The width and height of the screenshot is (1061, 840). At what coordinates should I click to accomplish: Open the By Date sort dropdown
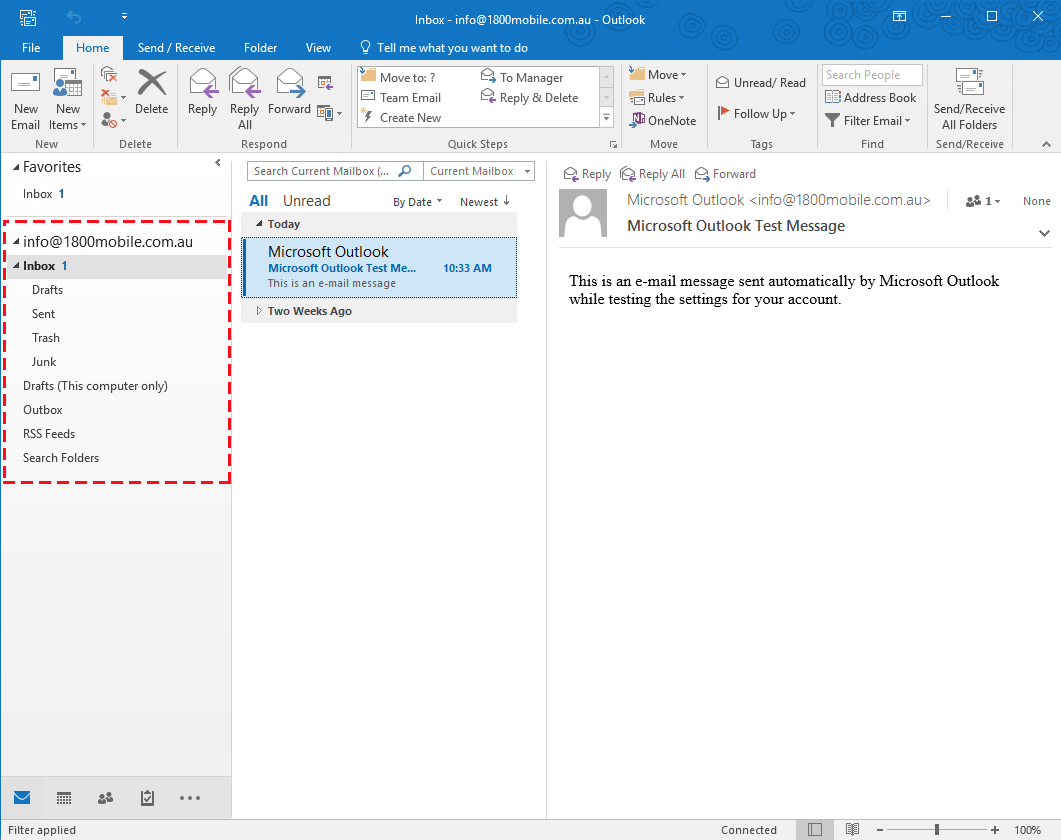[x=417, y=202]
